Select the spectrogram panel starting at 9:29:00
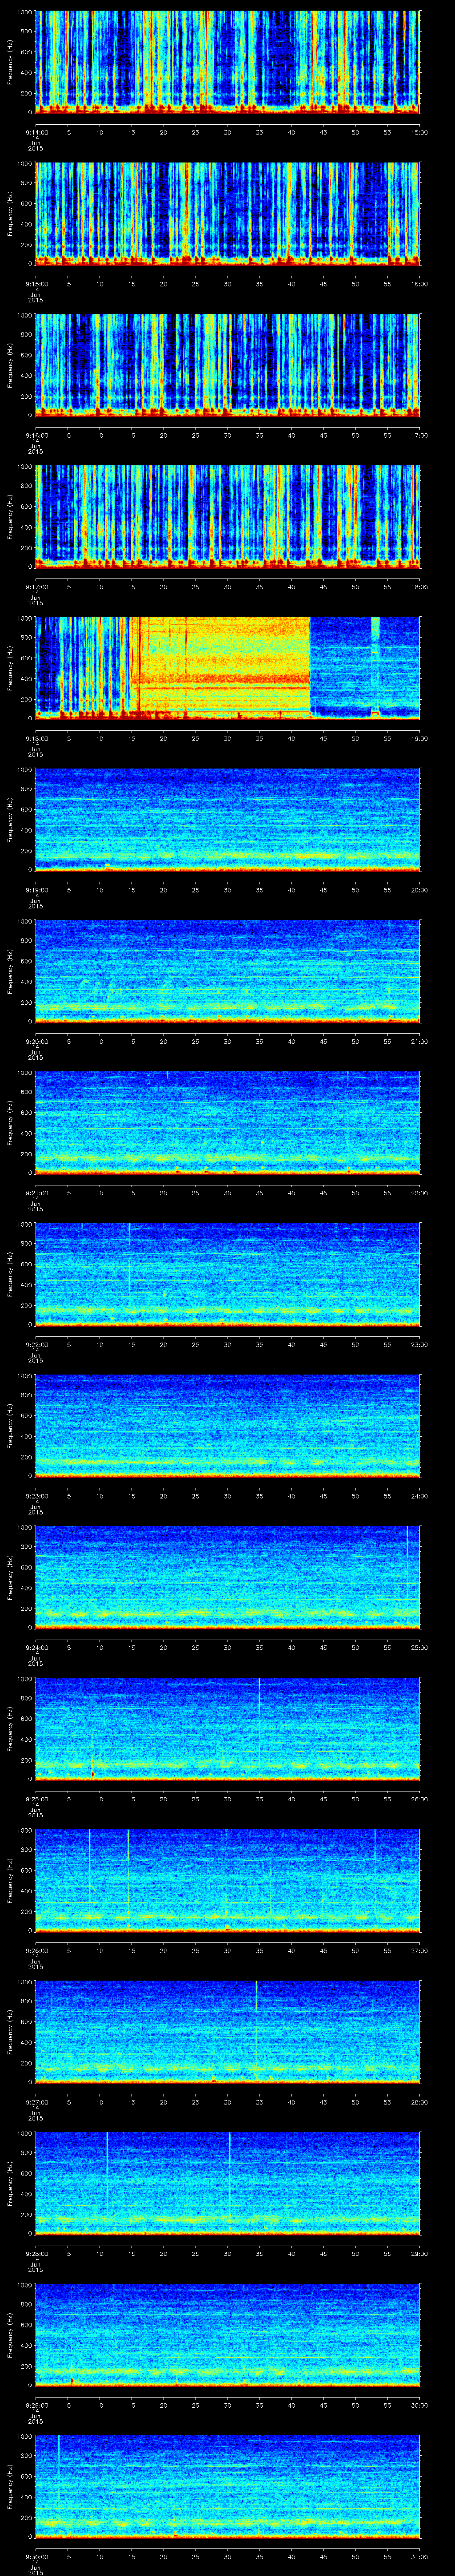Image resolution: width=455 pixels, height=2576 pixels. (228, 2334)
